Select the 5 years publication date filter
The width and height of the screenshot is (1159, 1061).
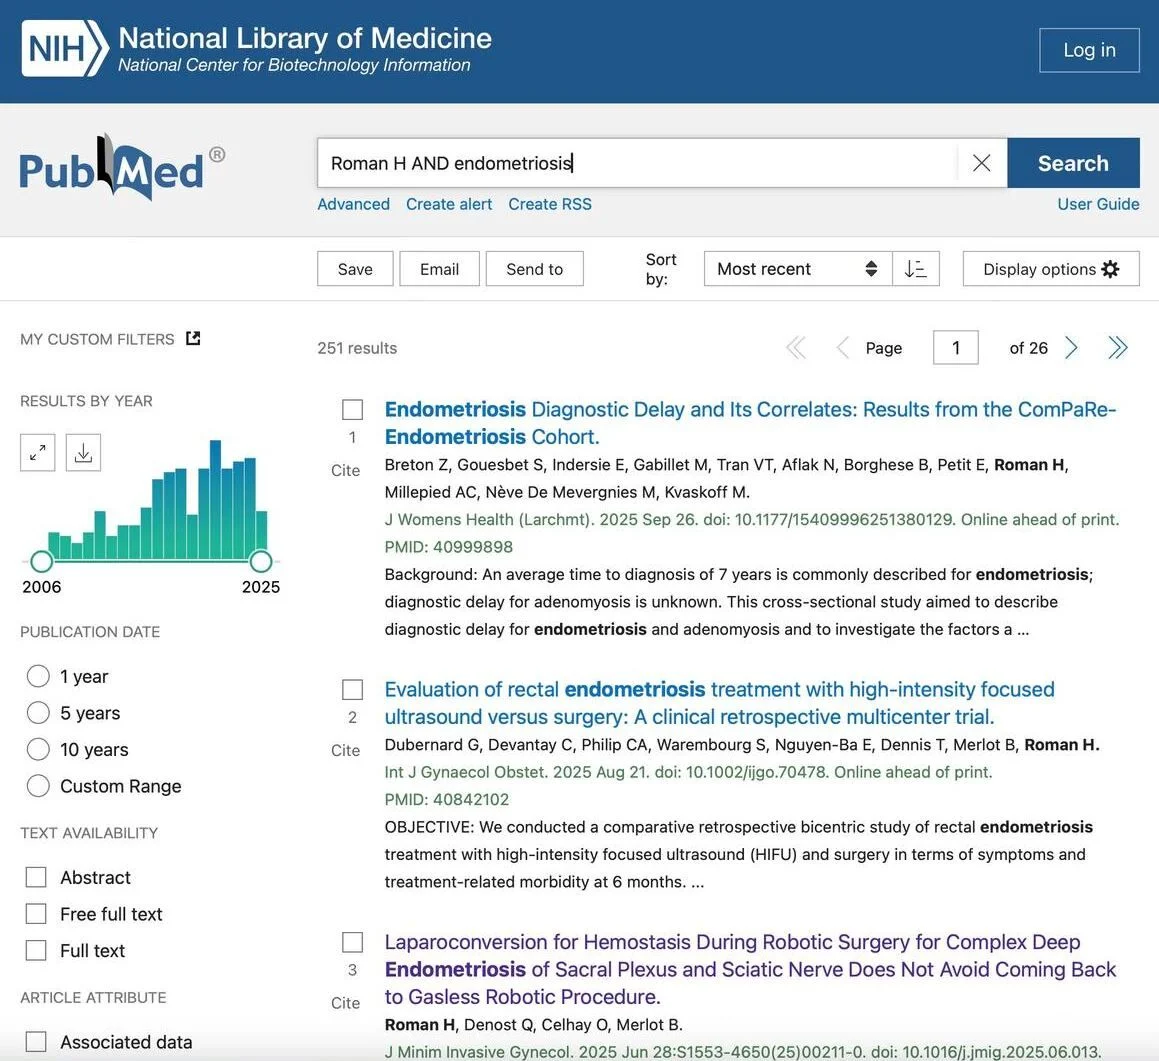tap(38, 713)
